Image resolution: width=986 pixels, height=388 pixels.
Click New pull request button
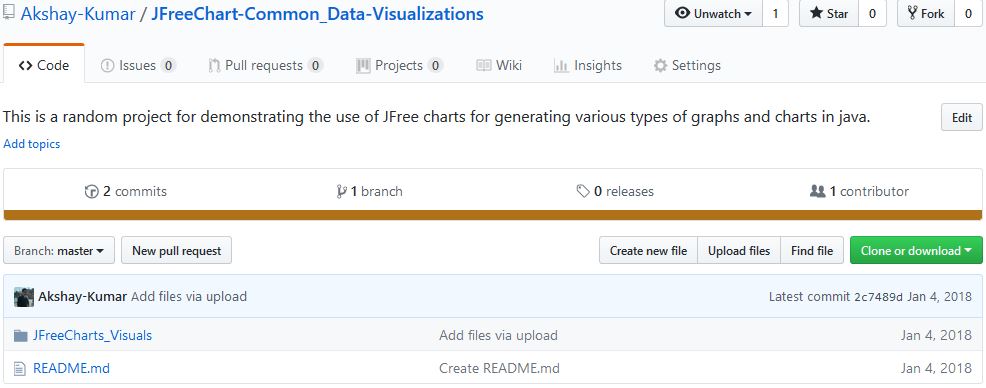point(177,250)
